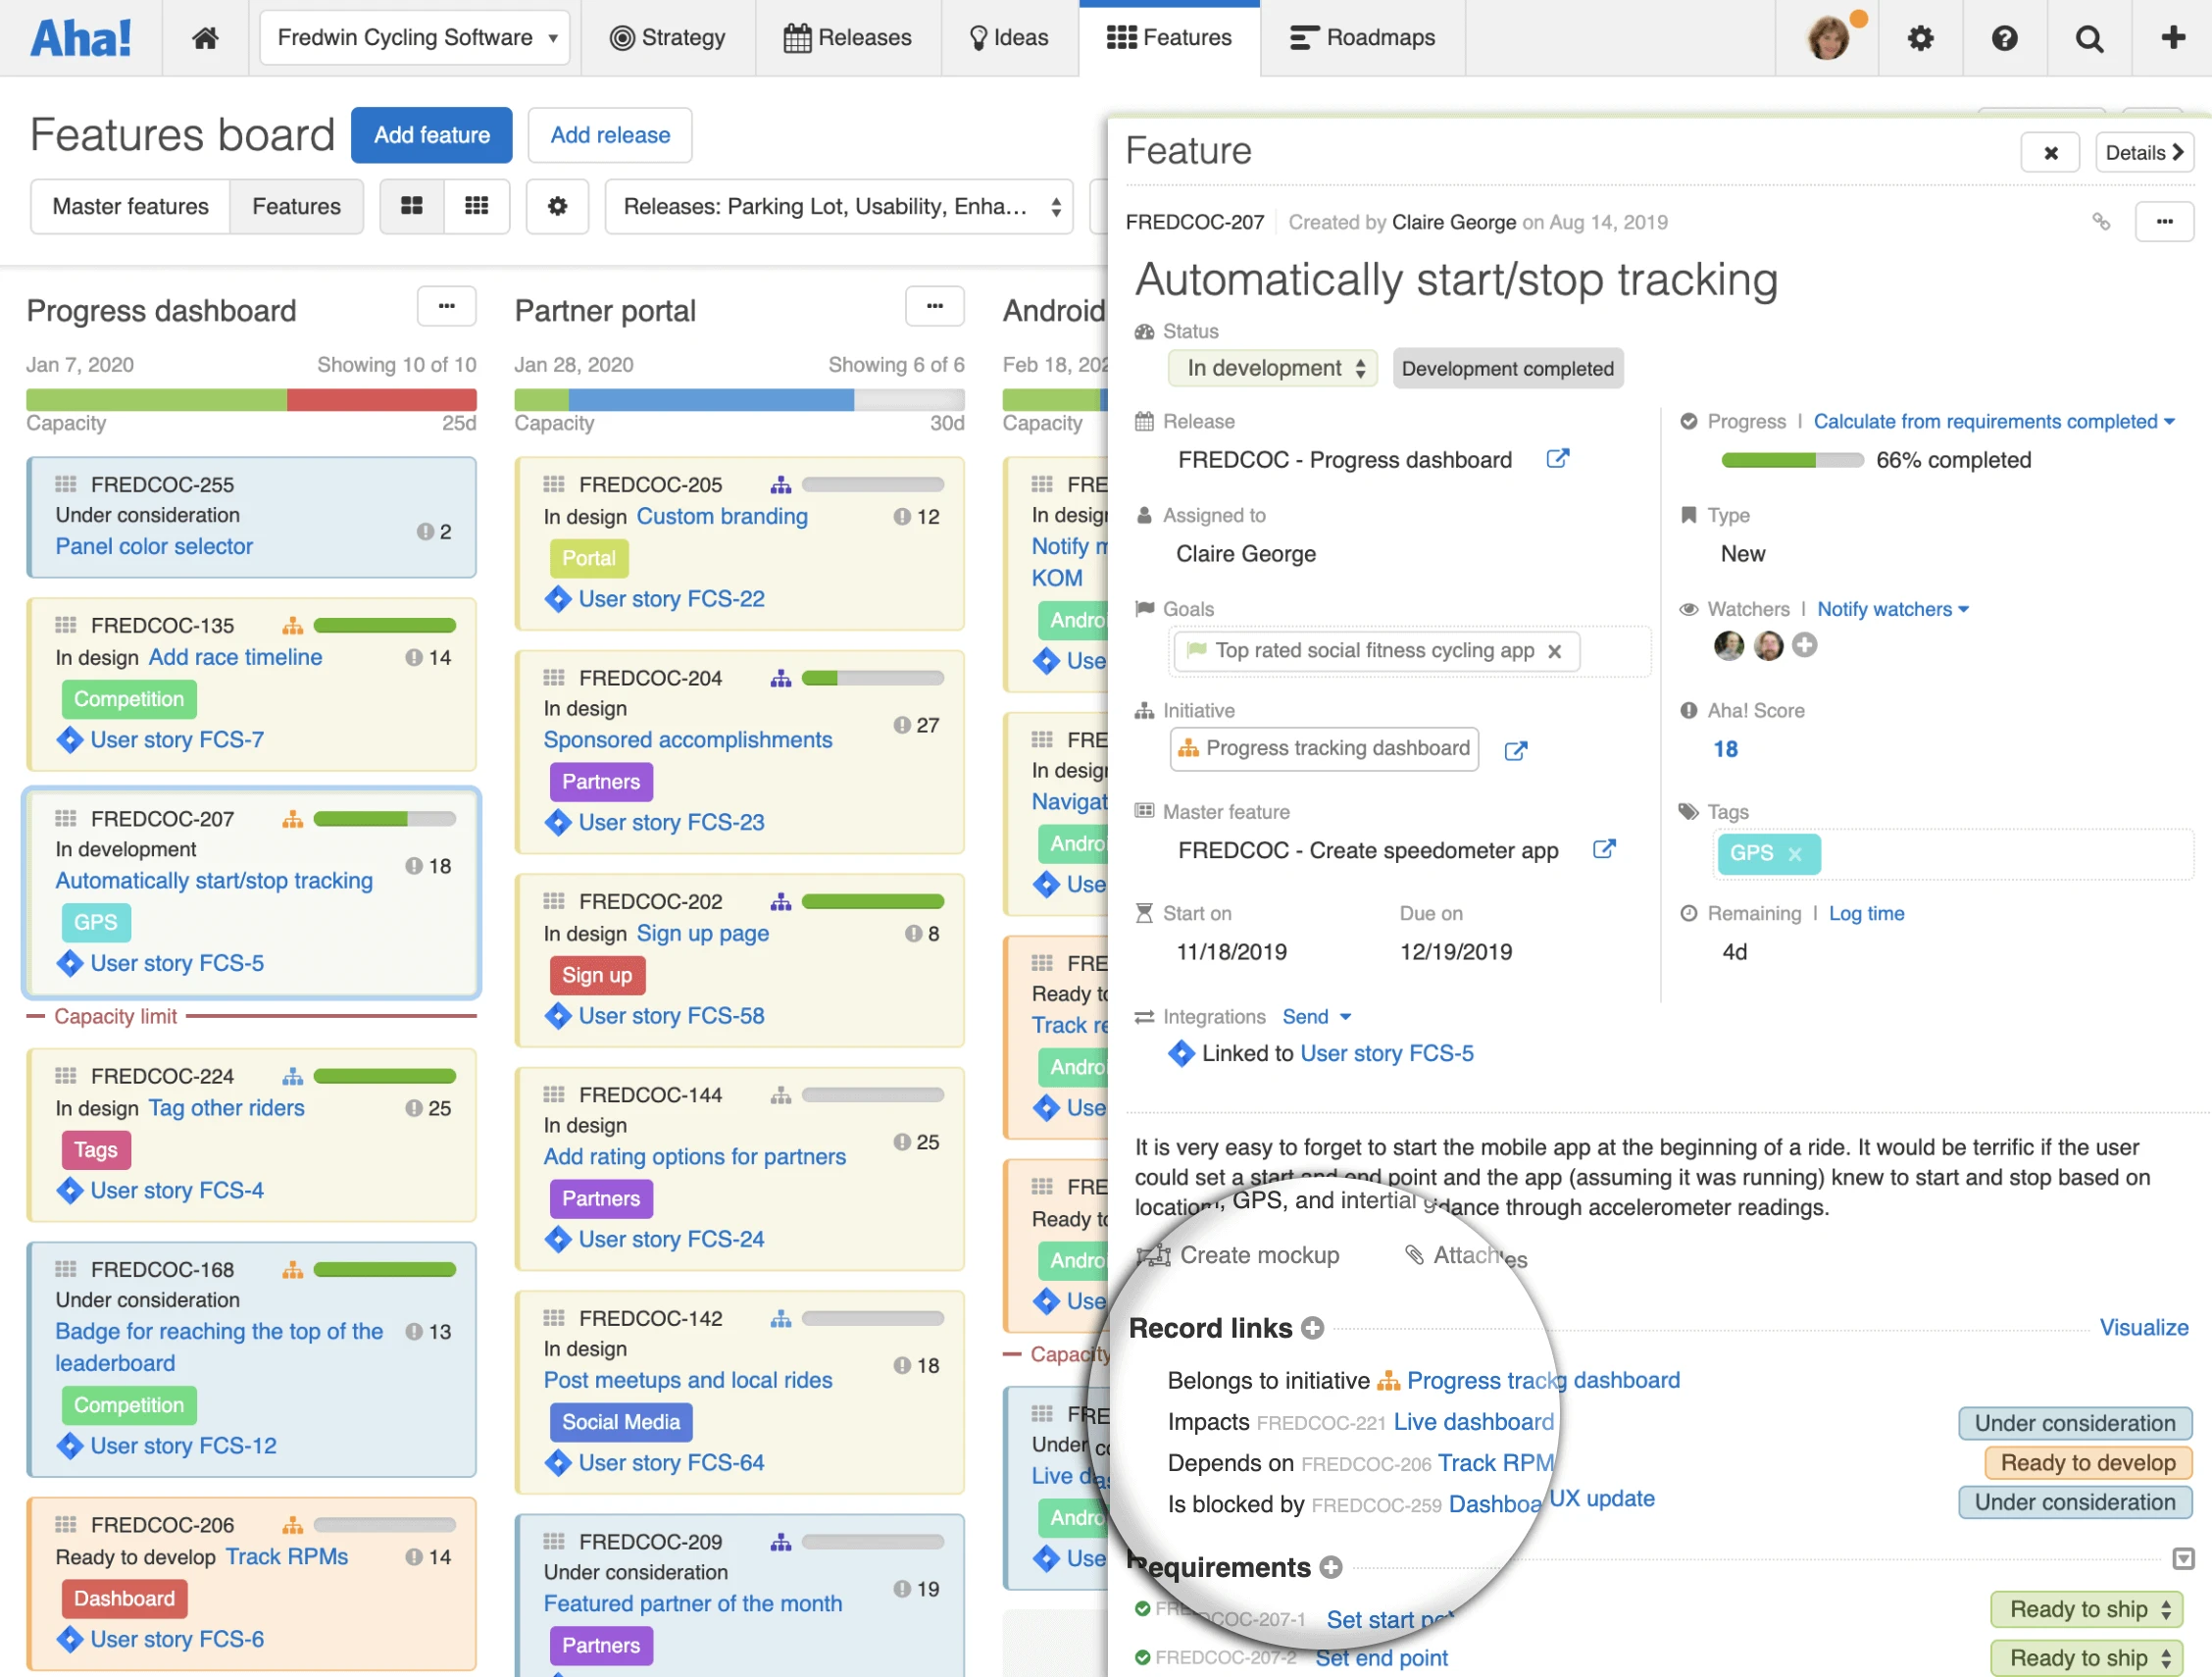
Task: Open the Releases filter dropdown
Action: 839,206
